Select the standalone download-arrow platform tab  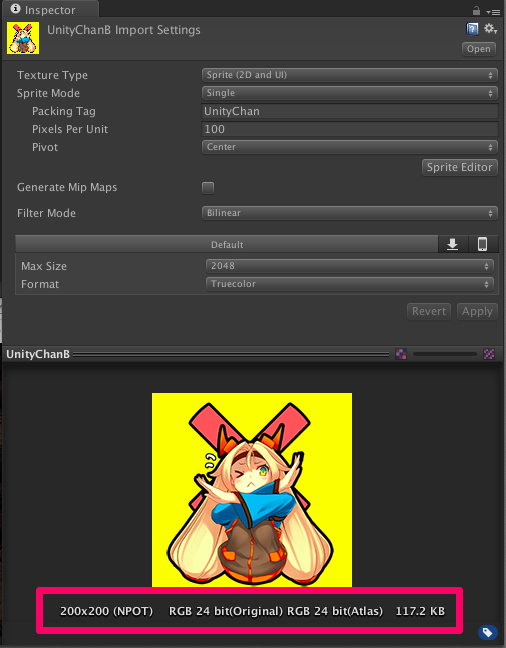453,244
